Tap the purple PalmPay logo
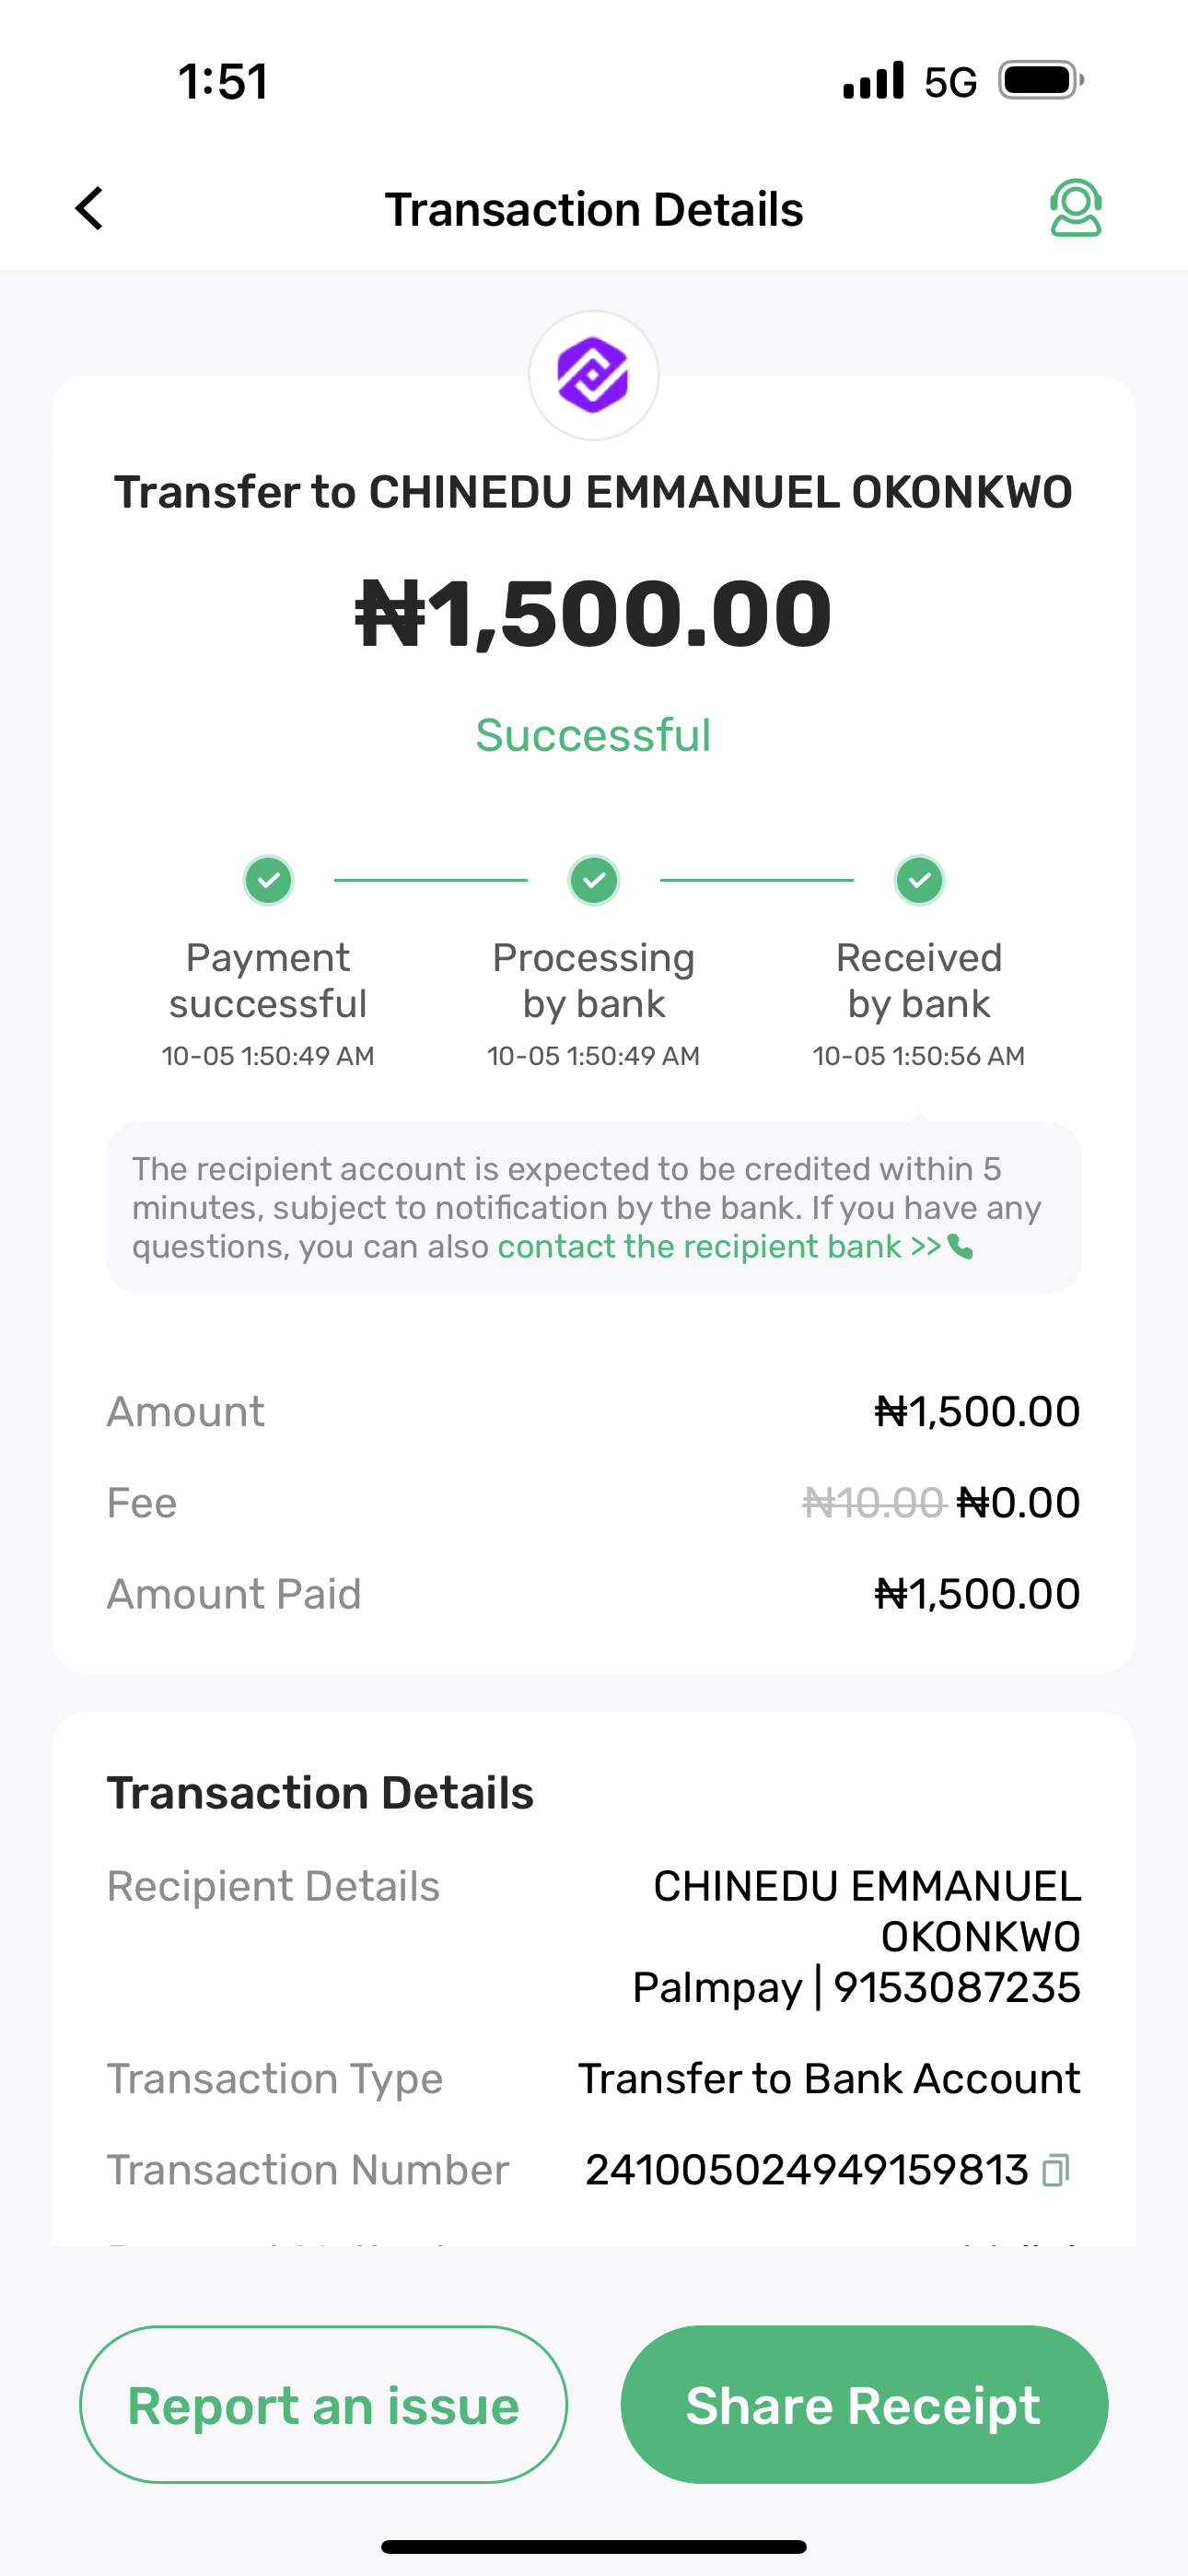Viewport: 1188px width, 2576px height. point(593,376)
